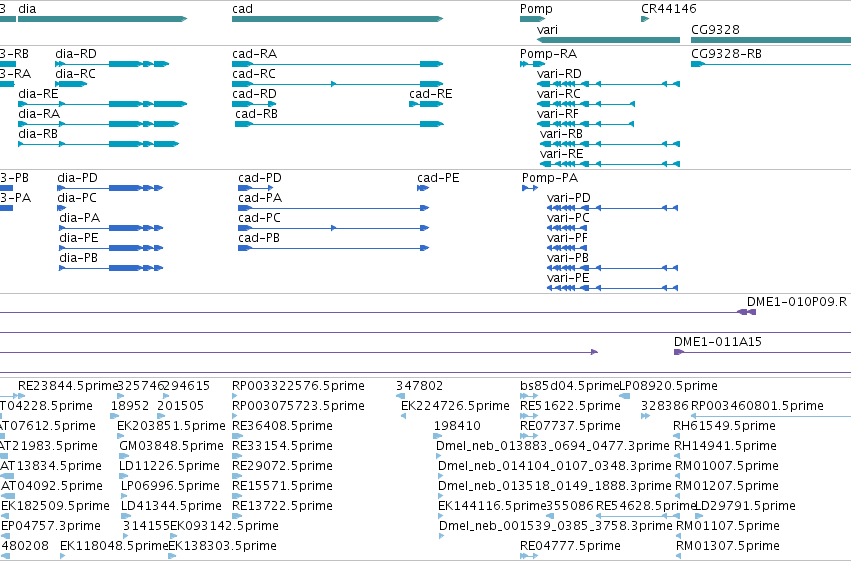
Task: Select transcript dia-RA
Action: tap(98, 124)
